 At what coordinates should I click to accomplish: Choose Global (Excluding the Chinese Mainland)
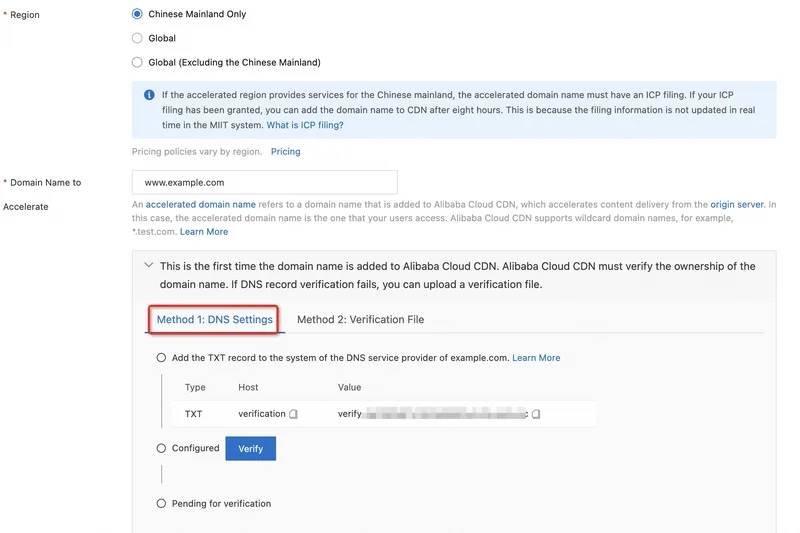click(x=137, y=62)
